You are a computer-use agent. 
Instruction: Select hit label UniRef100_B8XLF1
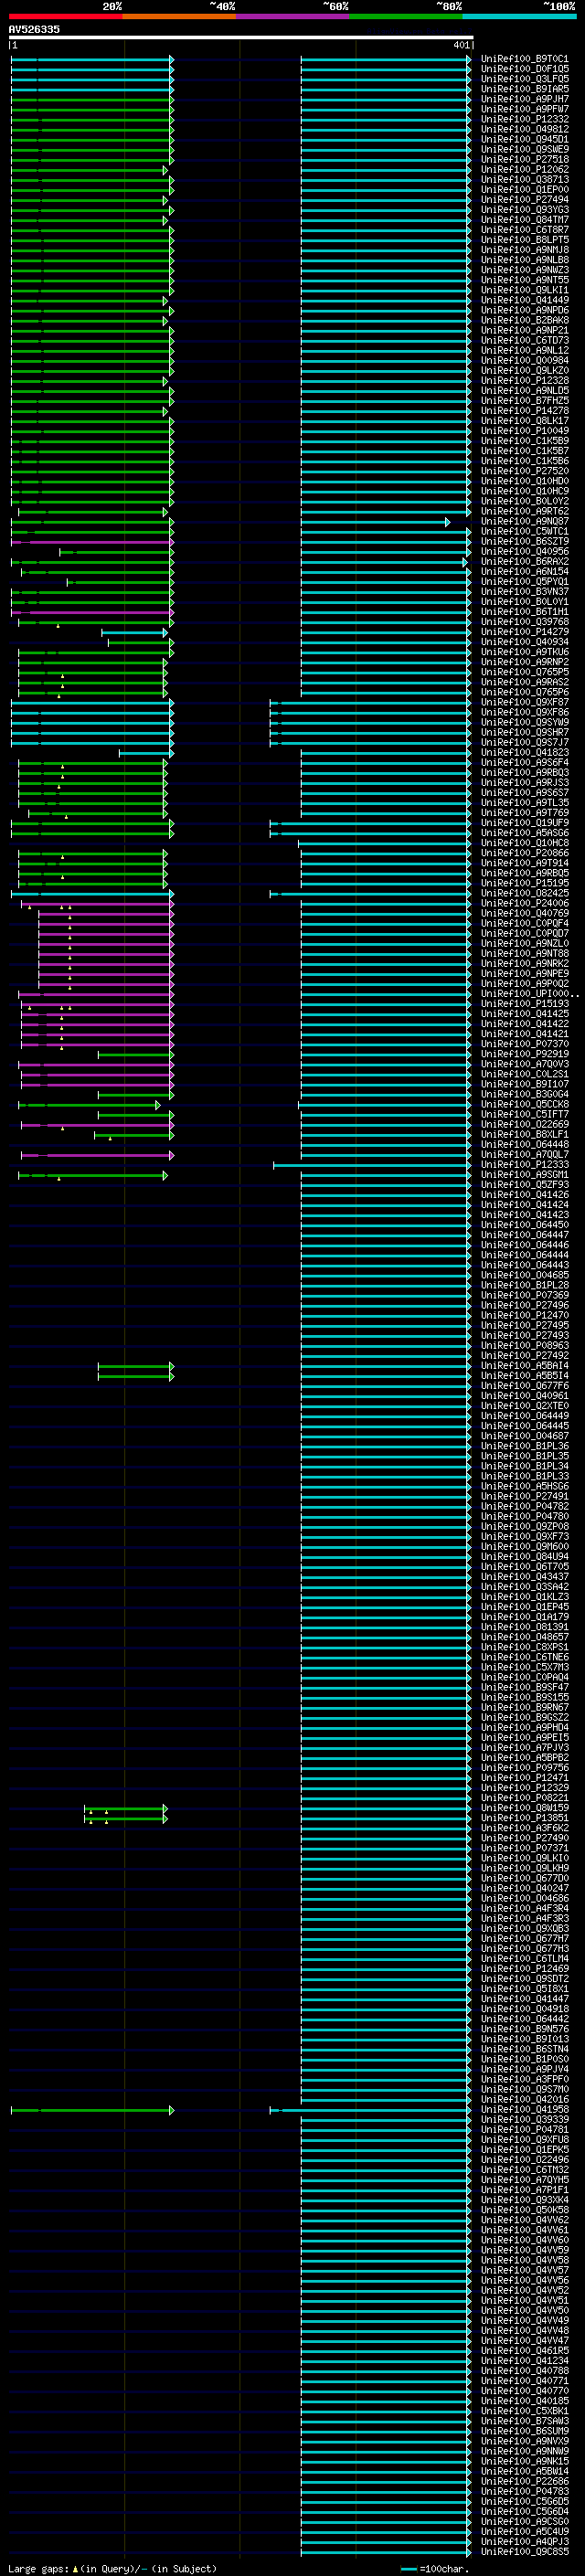tap(525, 1134)
